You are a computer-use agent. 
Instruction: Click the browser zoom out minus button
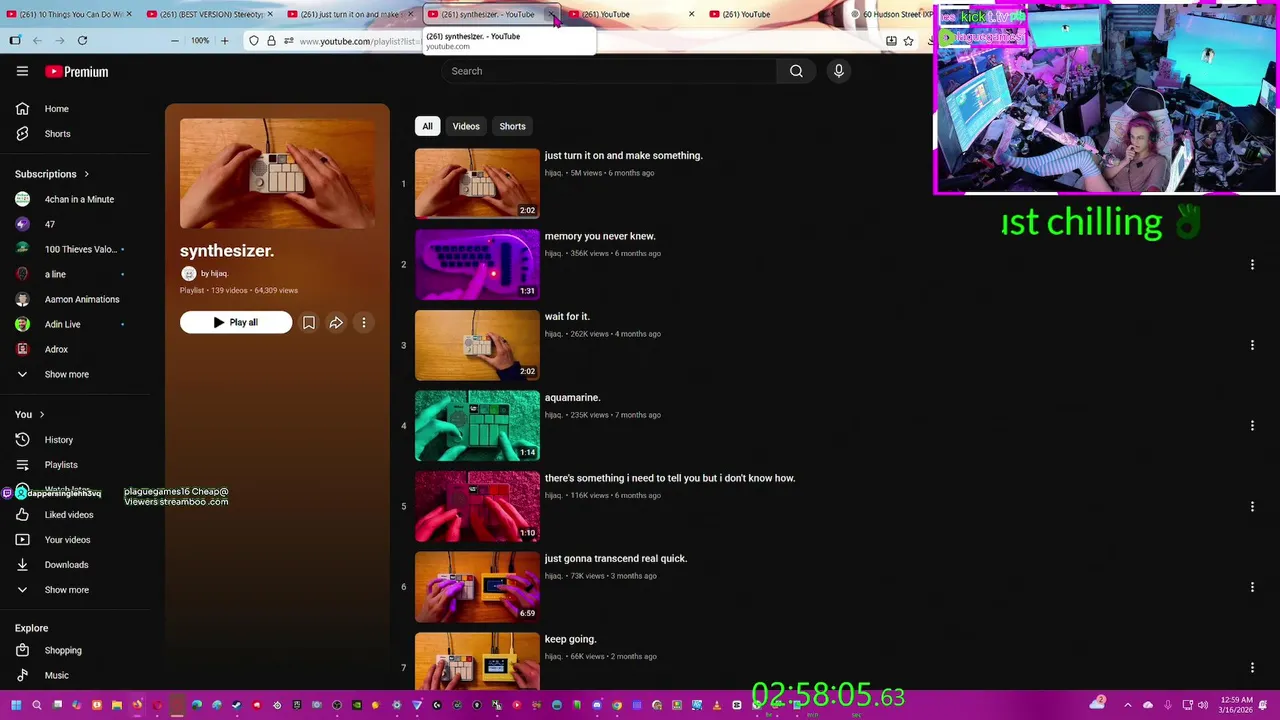174,41
